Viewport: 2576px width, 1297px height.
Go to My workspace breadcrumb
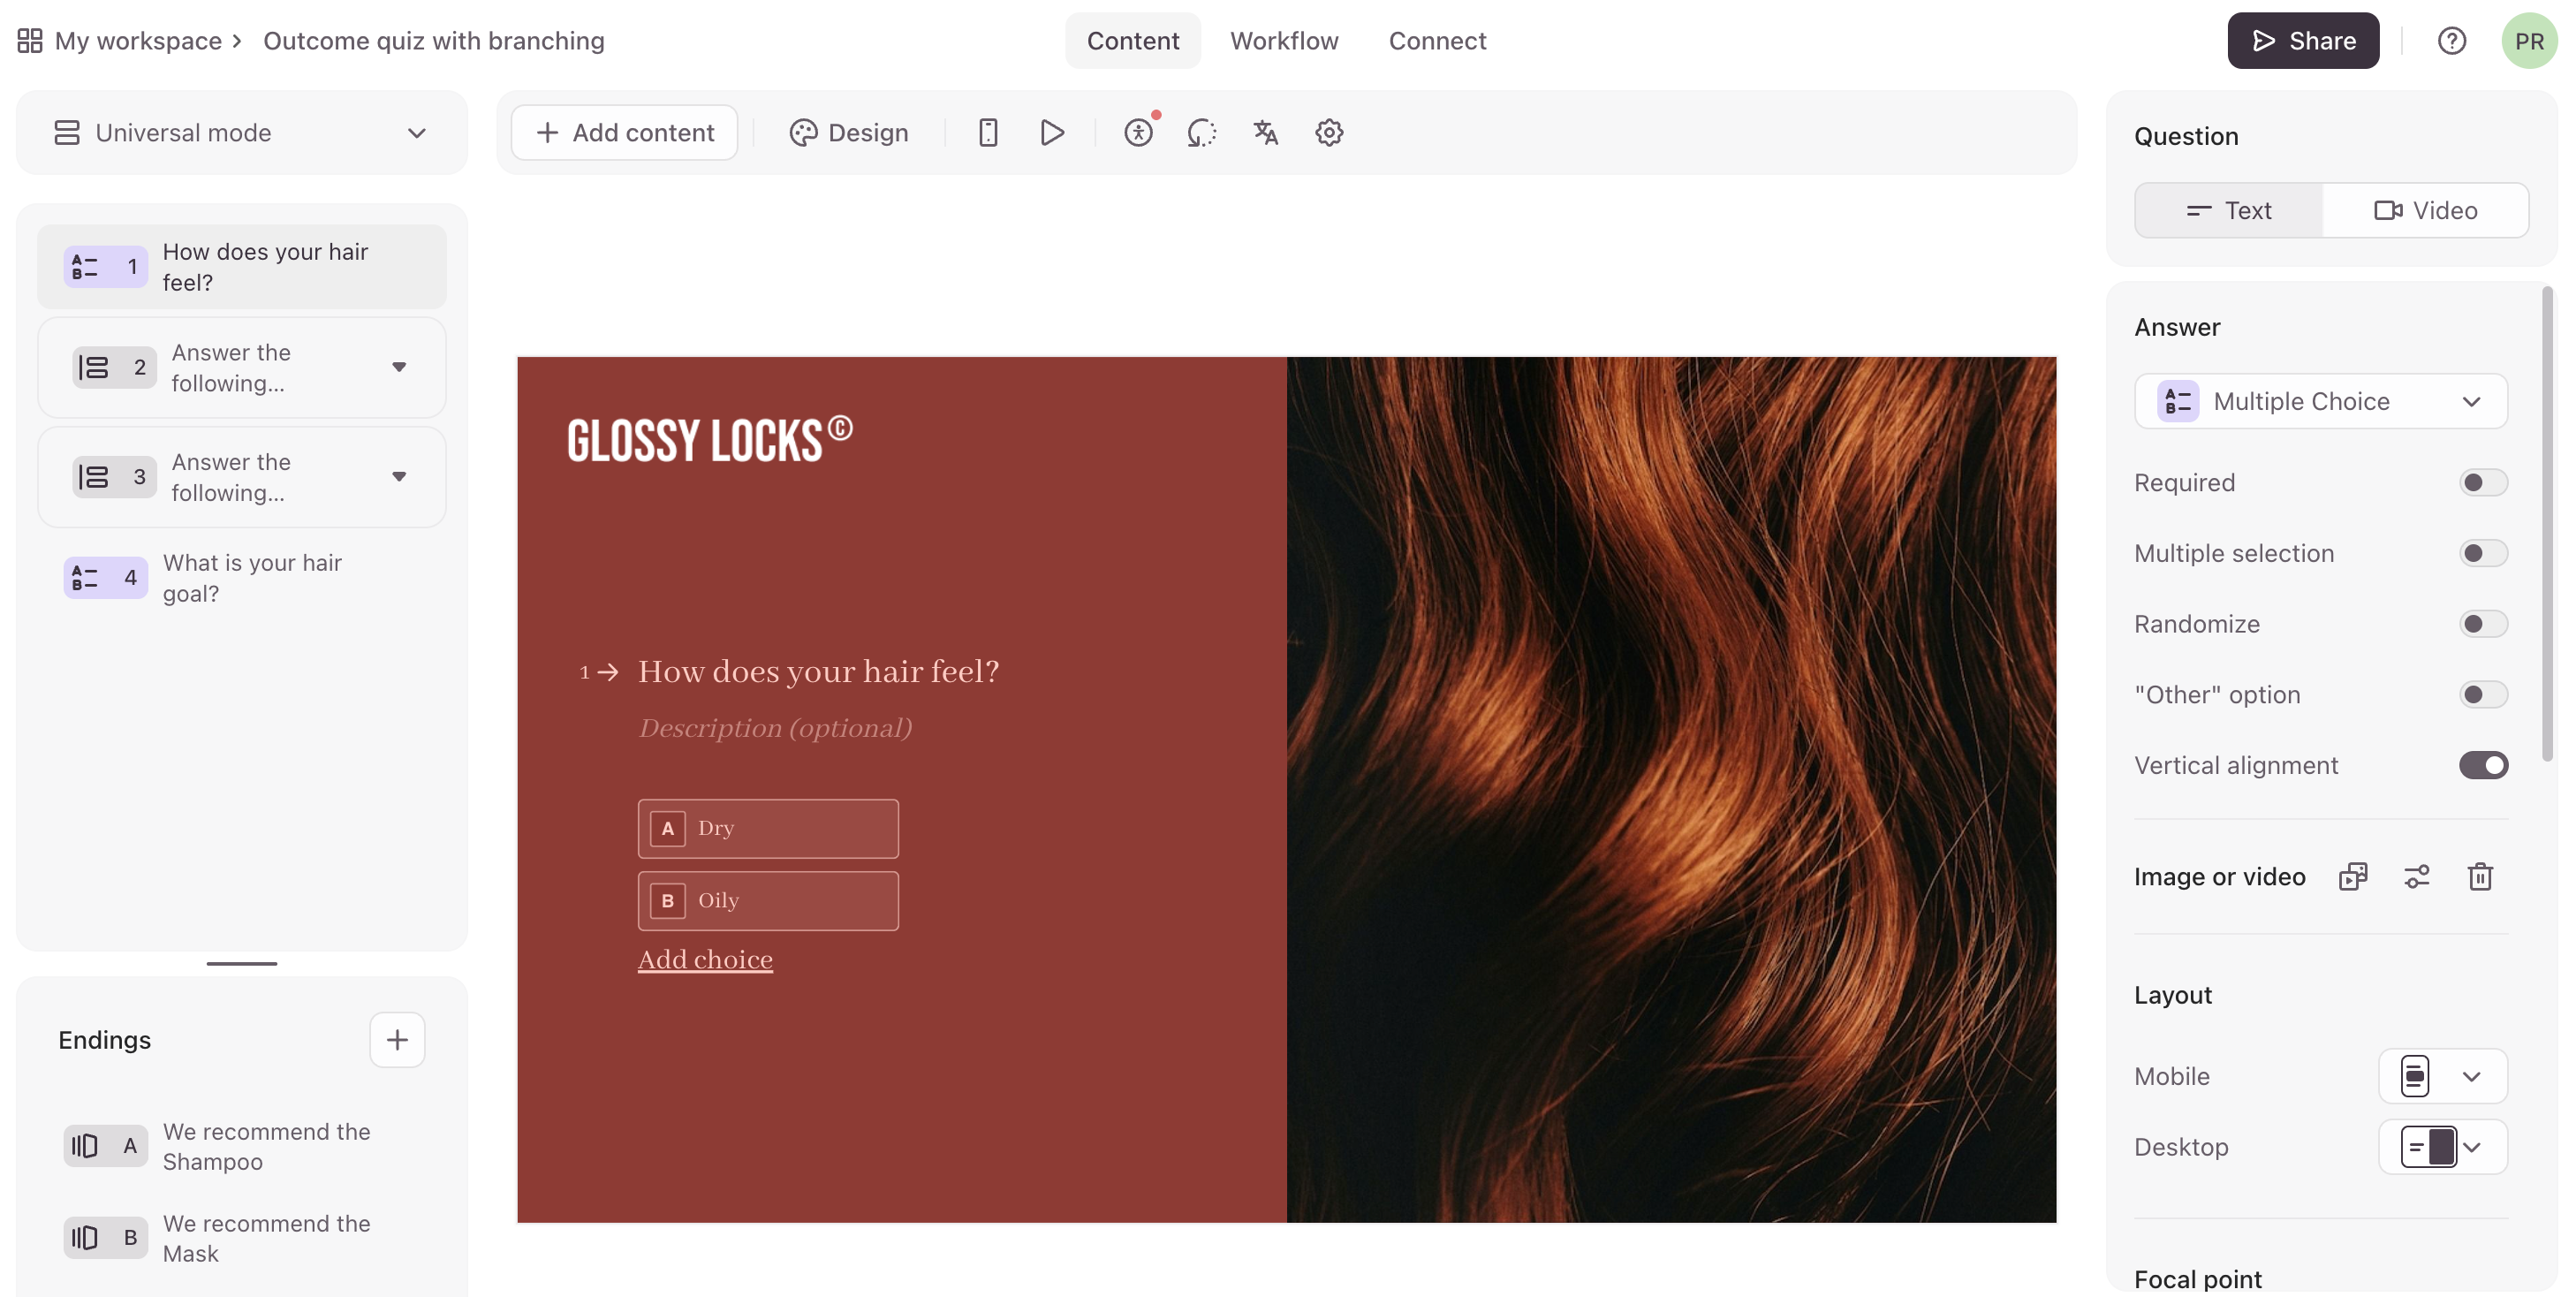tap(138, 41)
